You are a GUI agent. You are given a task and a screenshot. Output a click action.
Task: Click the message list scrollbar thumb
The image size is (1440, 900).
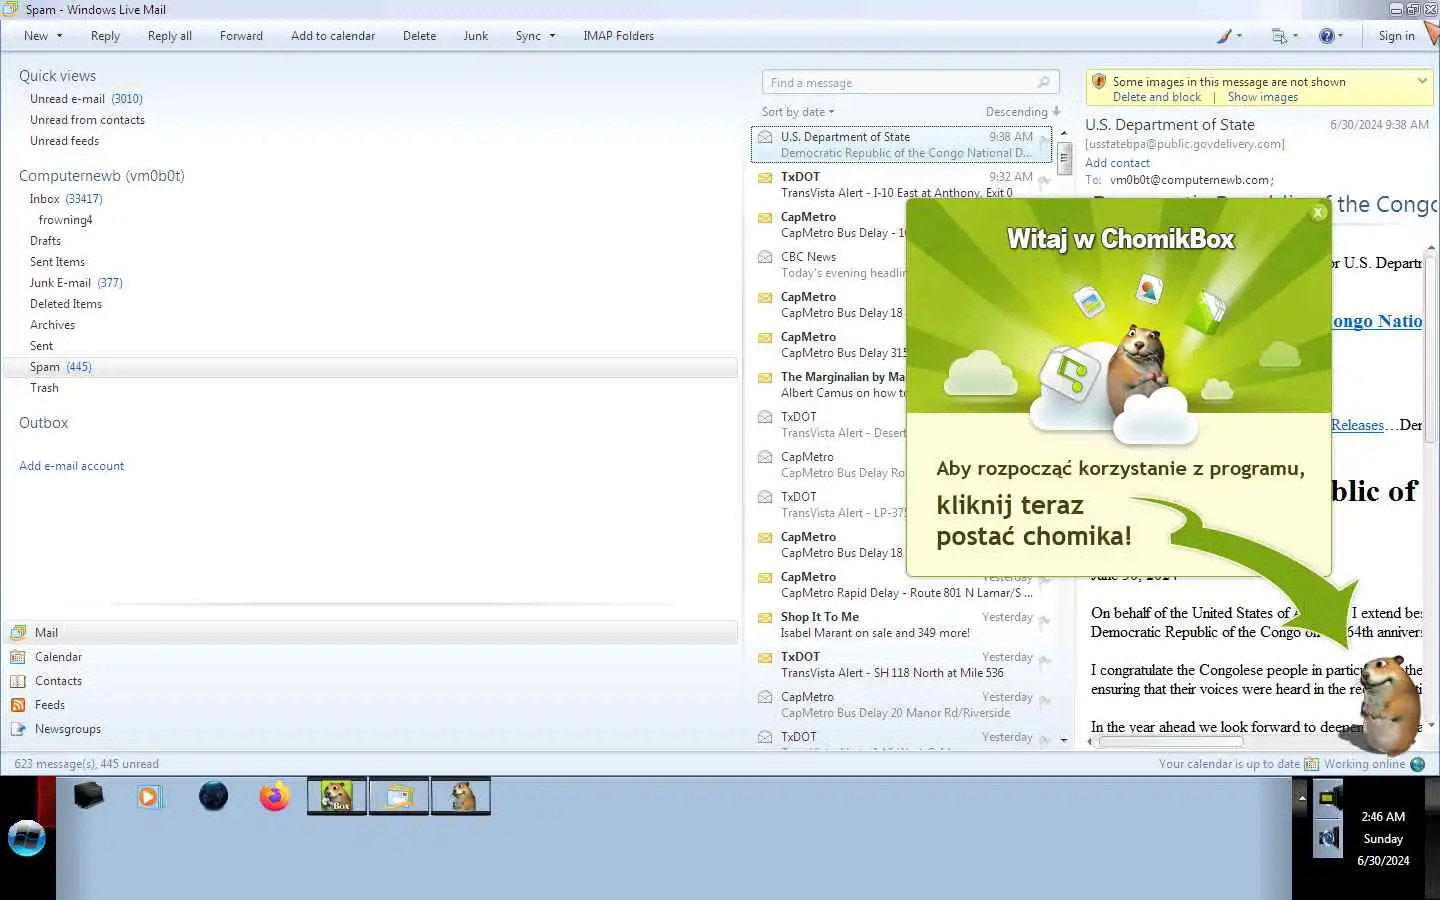(1065, 158)
